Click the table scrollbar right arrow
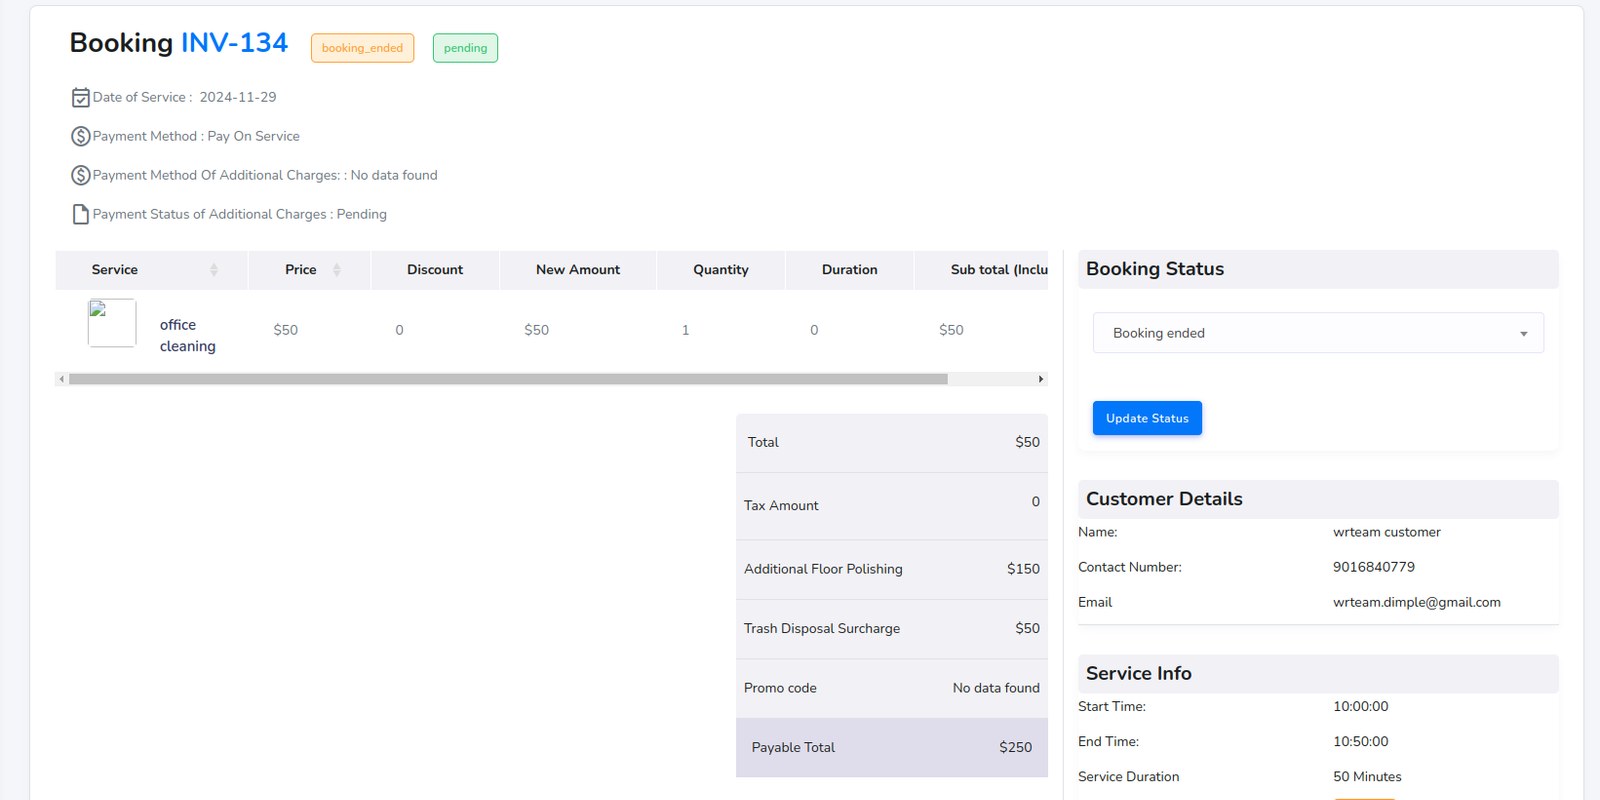 coord(1041,379)
